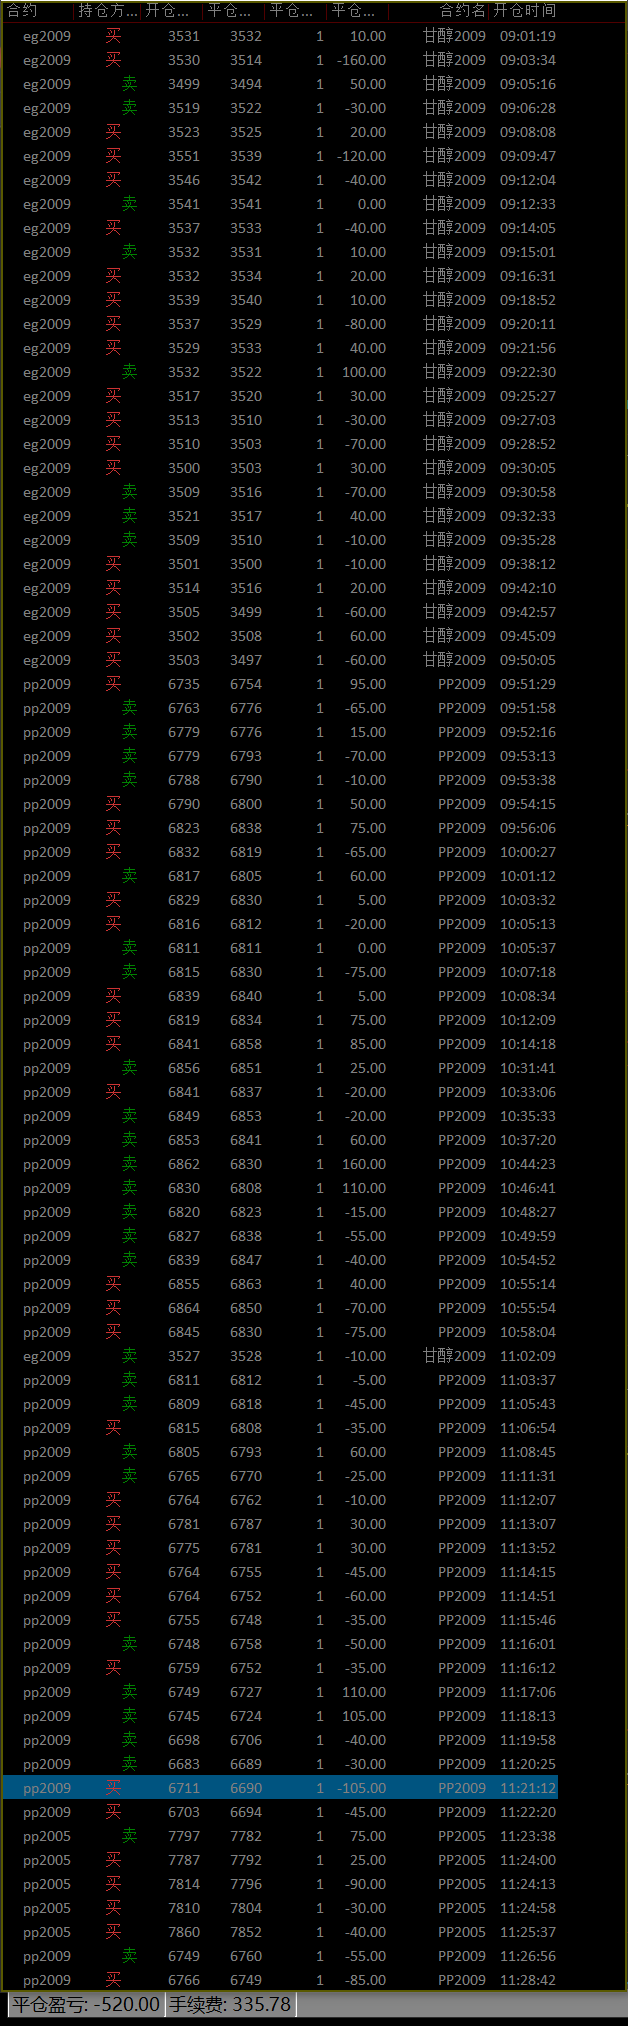The width and height of the screenshot is (628, 2026).
Task: Sort by the 持仓方 direction column header
Action: pyautogui.click(x=108, y=11)
